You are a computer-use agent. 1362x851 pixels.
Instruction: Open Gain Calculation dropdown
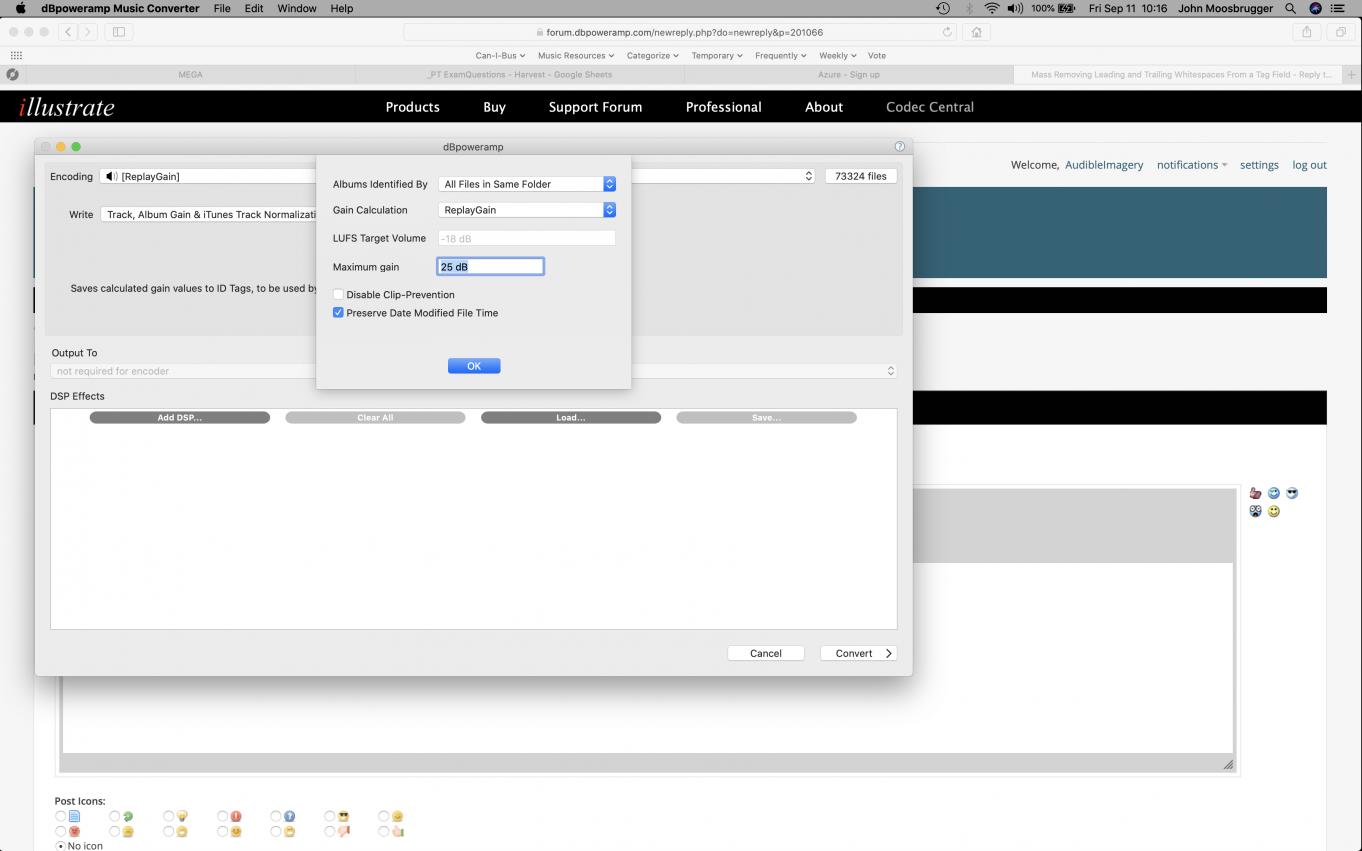tap(527, 210)
